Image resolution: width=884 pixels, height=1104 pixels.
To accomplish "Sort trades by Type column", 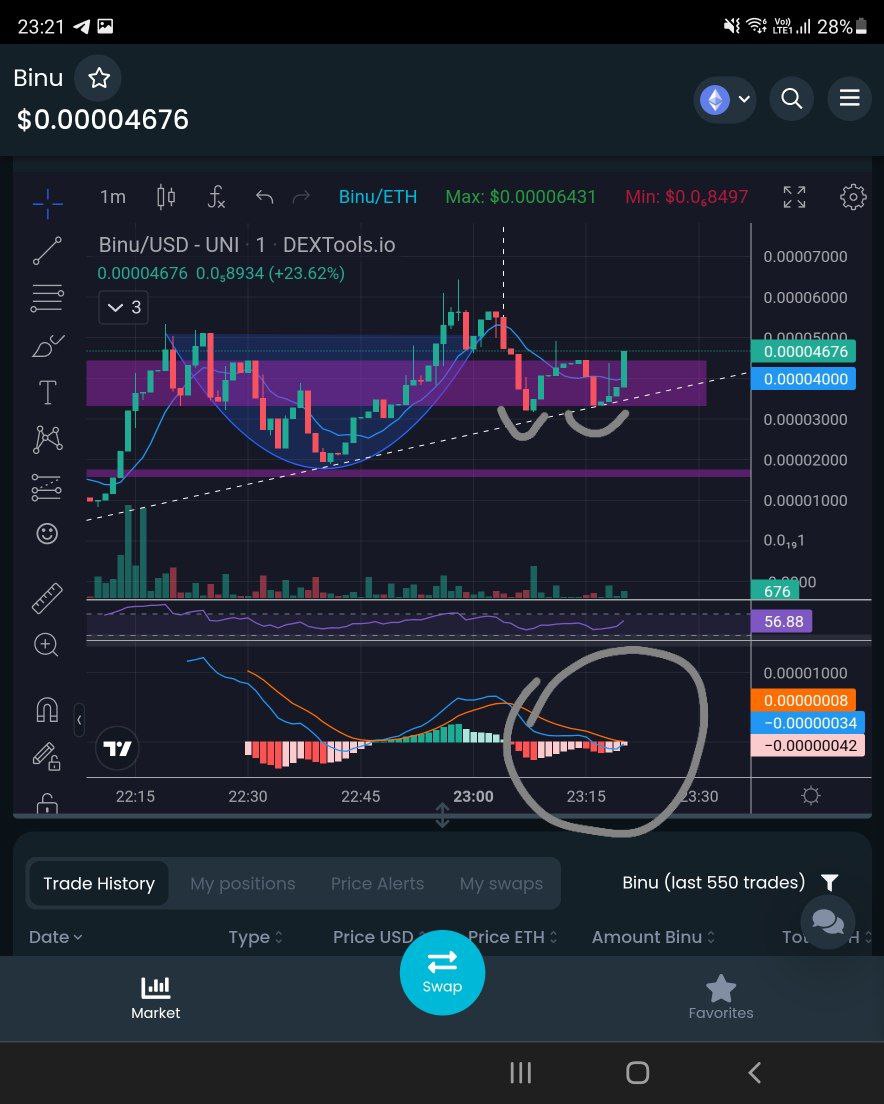I will click(x=255, y=937).
